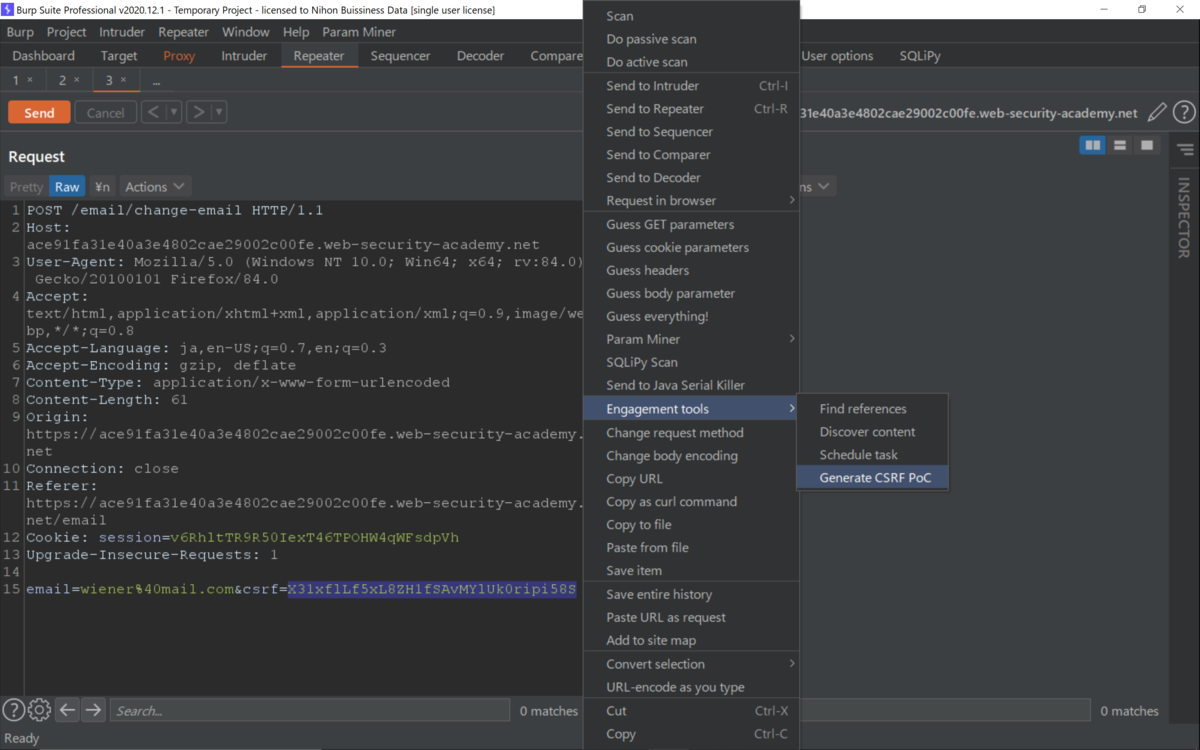
Task: Select the side-by-side layout icon
Action: click(x=1093, y=146)
